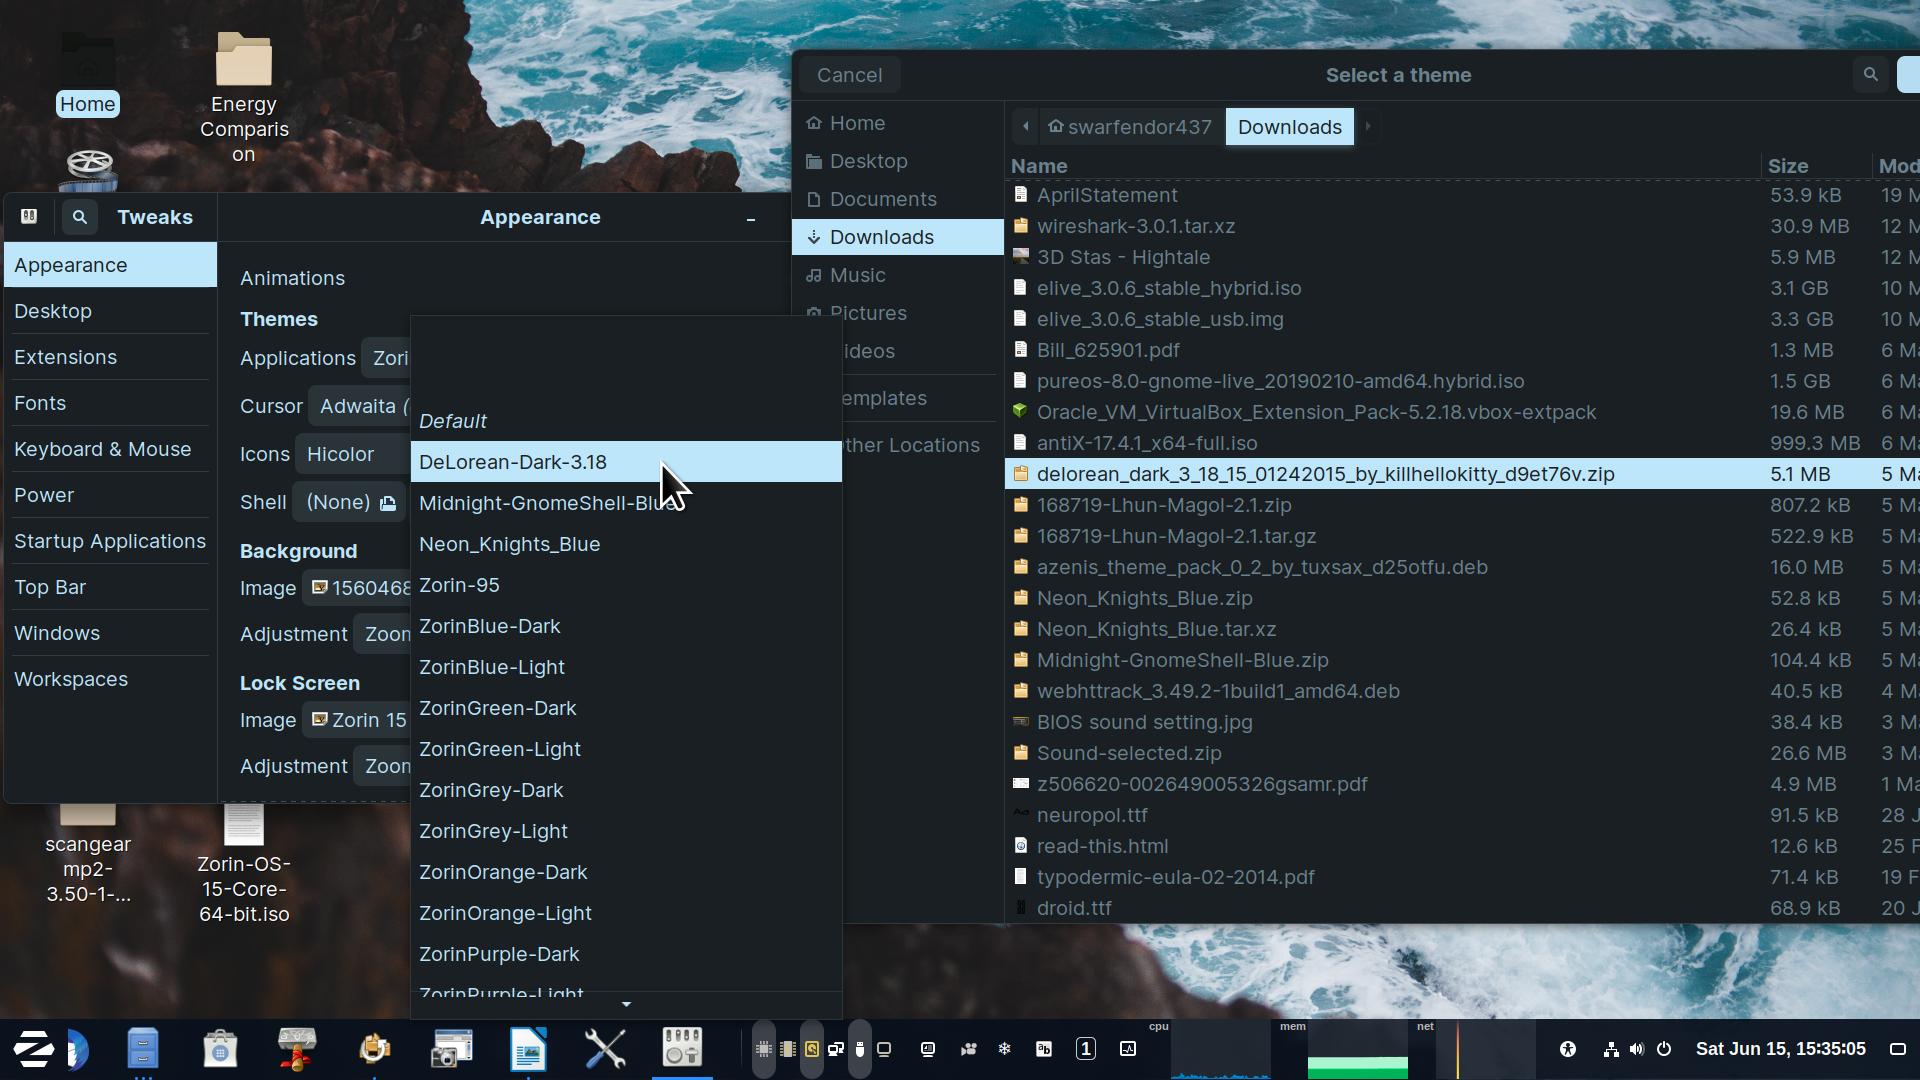Open the accessibility menu in tray
This screenshot has width=1920, height=1080.
(x=1568, y=1049)
